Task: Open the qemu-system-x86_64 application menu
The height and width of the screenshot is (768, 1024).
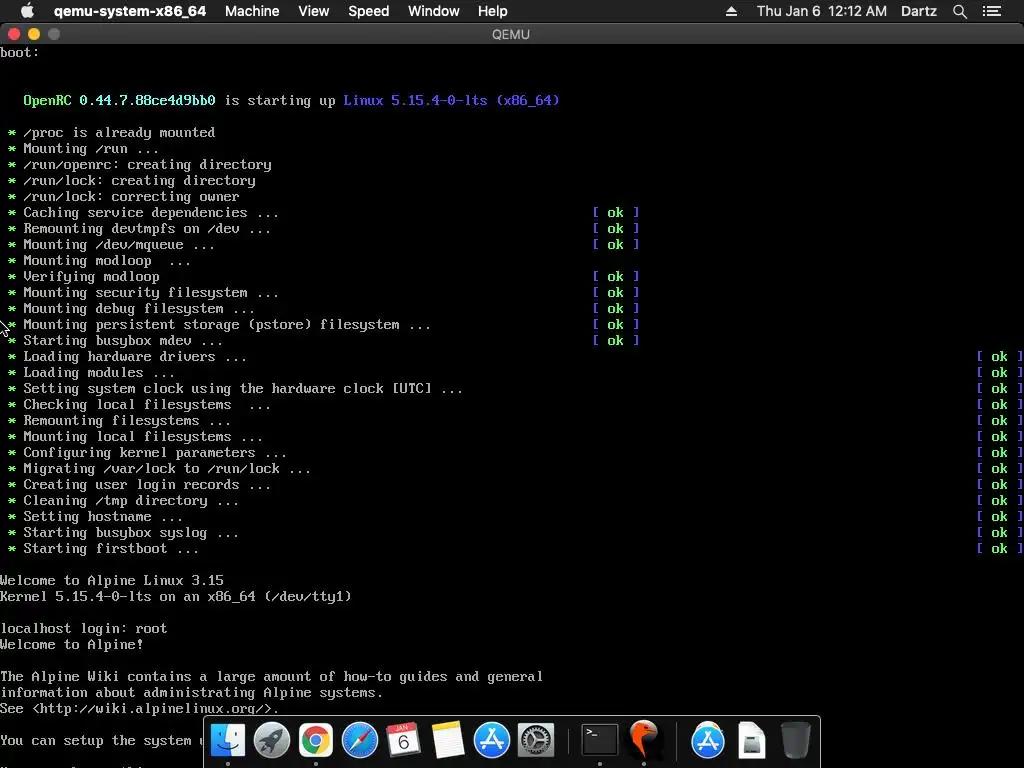Action: coord(130,11)
